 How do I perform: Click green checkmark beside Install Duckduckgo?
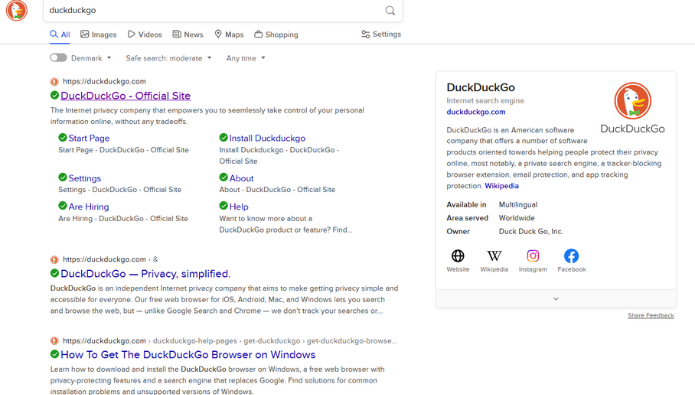pos(223,137)
